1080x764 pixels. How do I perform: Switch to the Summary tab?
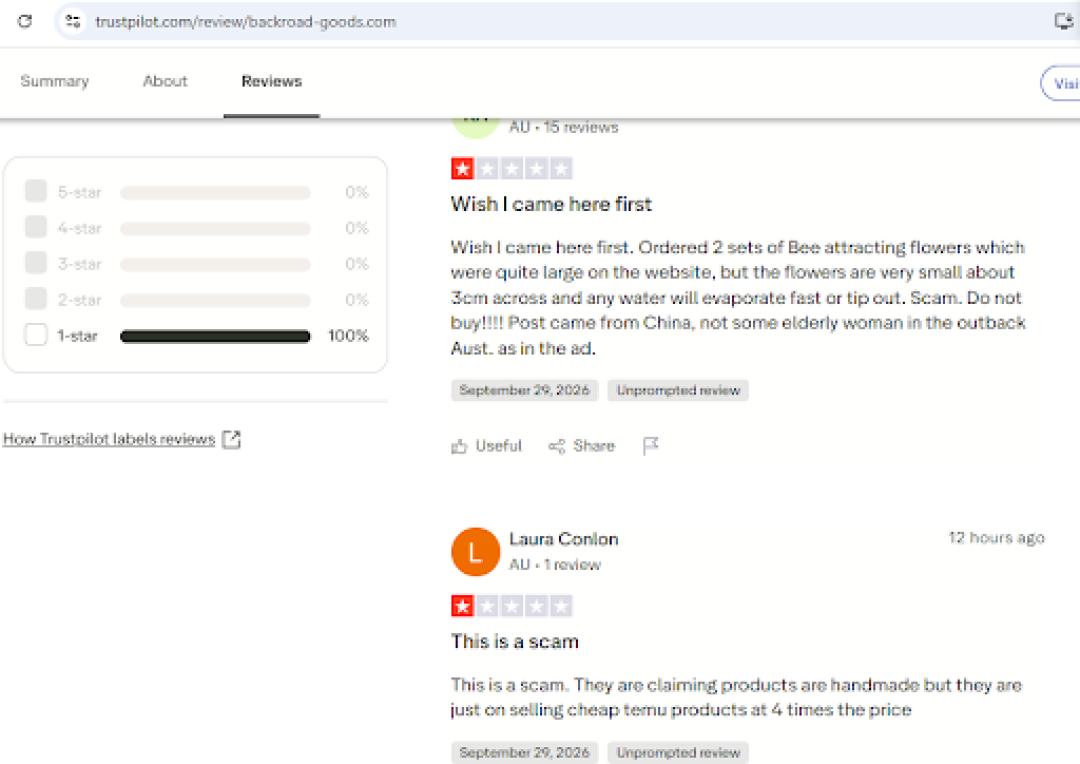coord(55,81)
